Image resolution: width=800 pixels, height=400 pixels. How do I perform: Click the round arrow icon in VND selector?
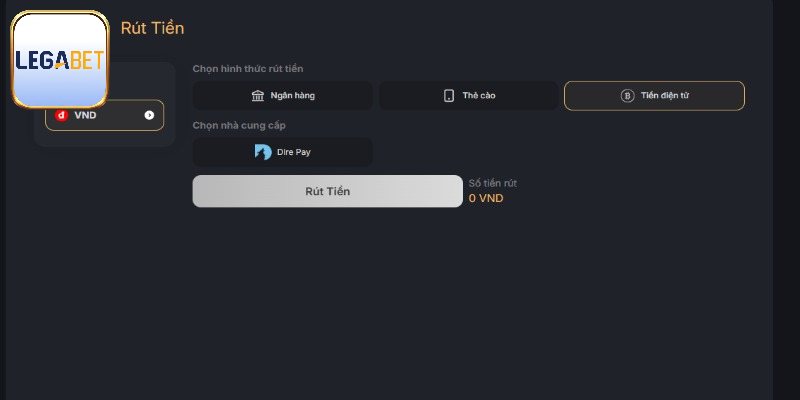point(149,115)
